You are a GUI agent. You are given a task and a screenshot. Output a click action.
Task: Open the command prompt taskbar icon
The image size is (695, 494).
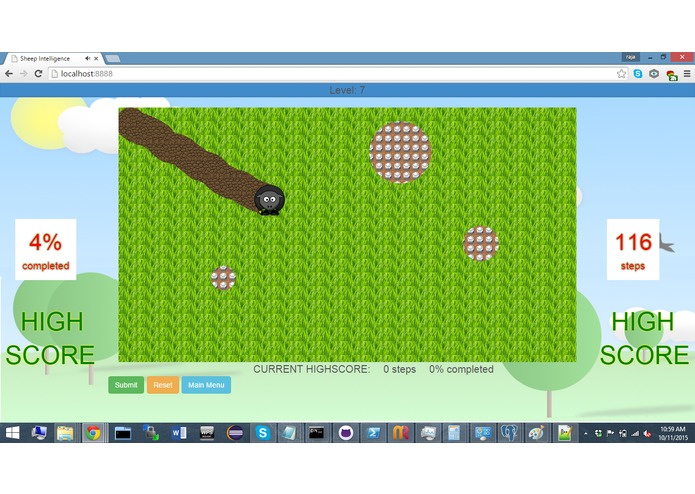[316, 433]
